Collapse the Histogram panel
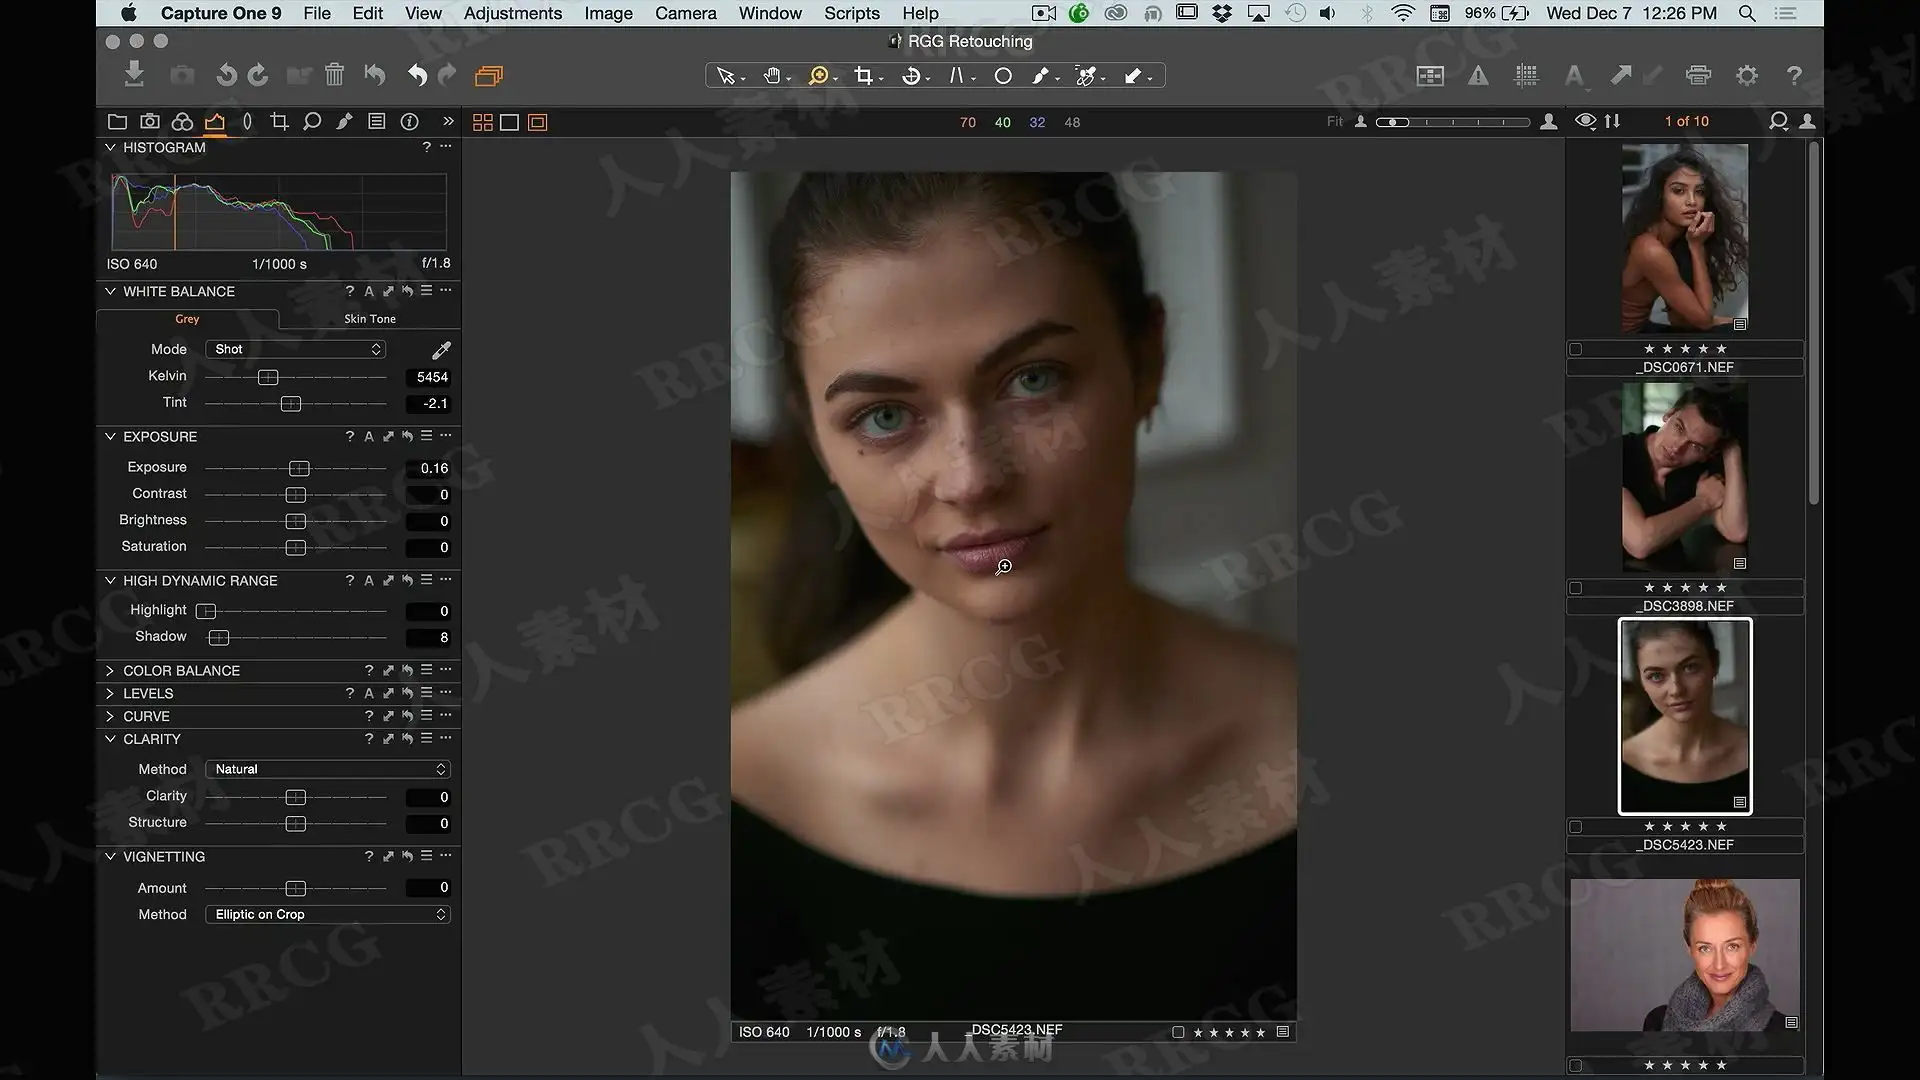Image resolution: width=1920 pixels, height=1080 pixels. tap(110, 147)
